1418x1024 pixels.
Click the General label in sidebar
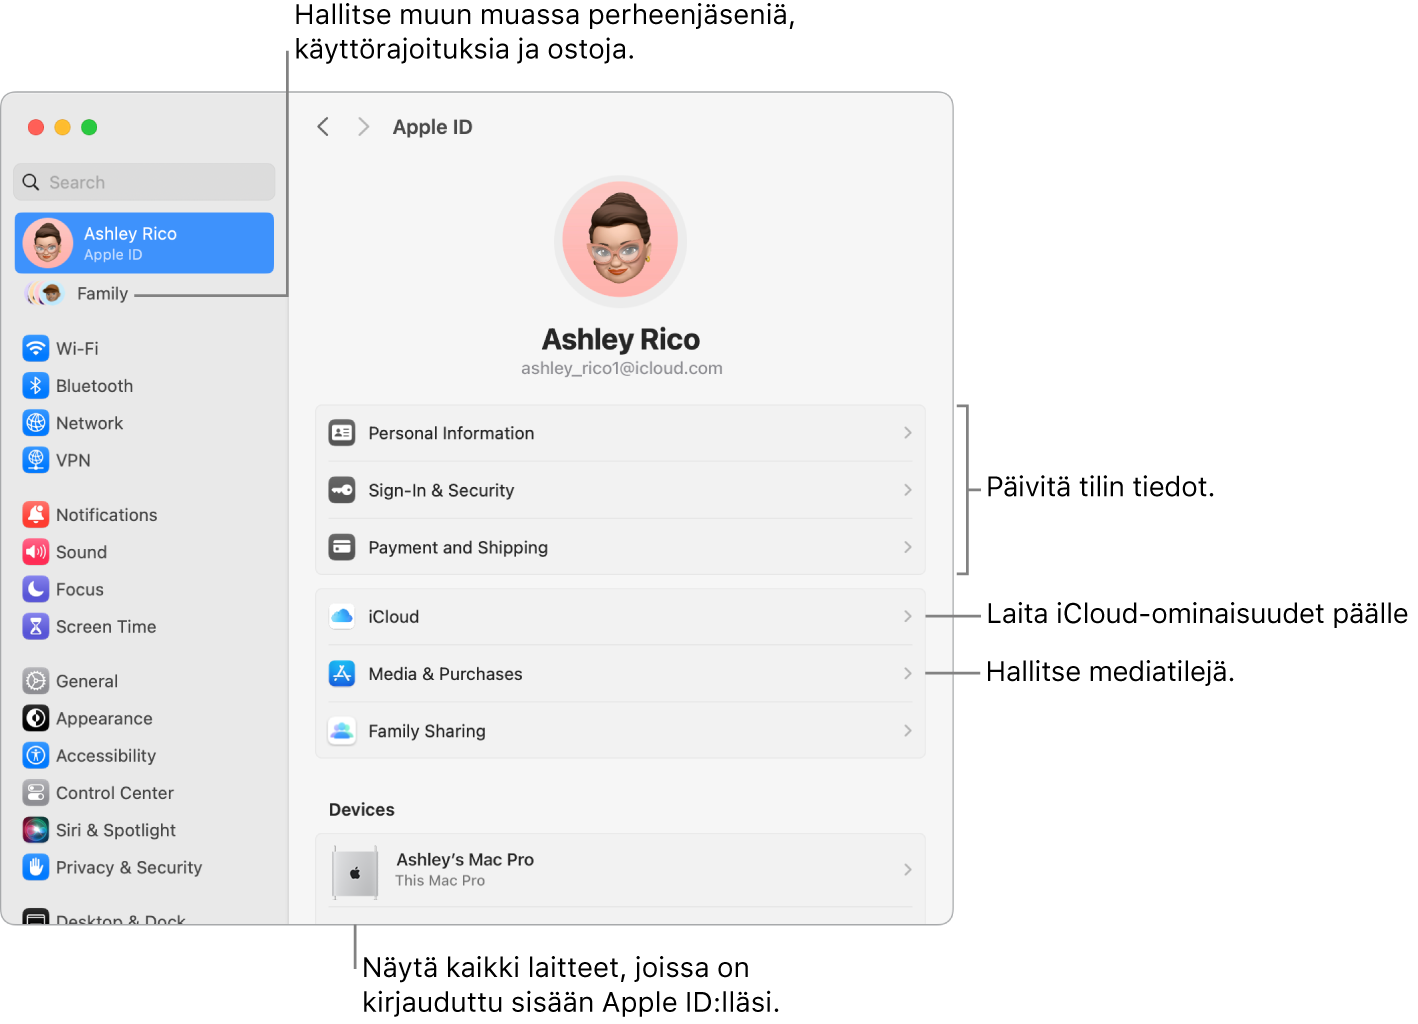[x=87, y=681]
